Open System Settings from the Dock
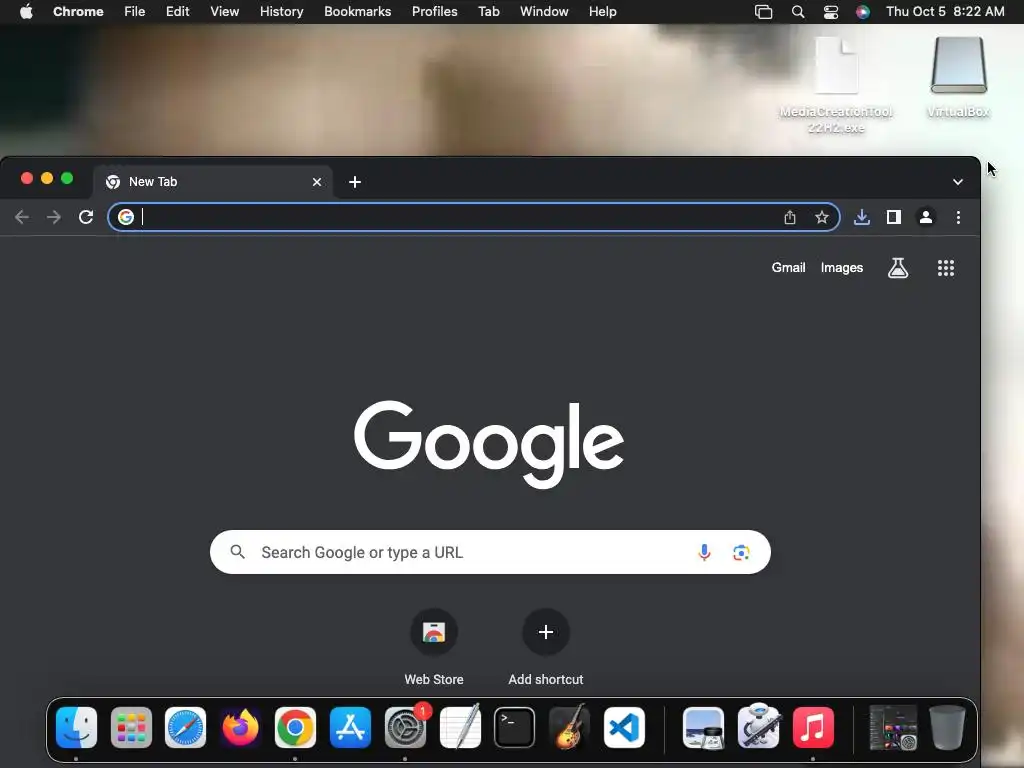The height and width of the screenshot is (768, 1024). pos(405,728)
